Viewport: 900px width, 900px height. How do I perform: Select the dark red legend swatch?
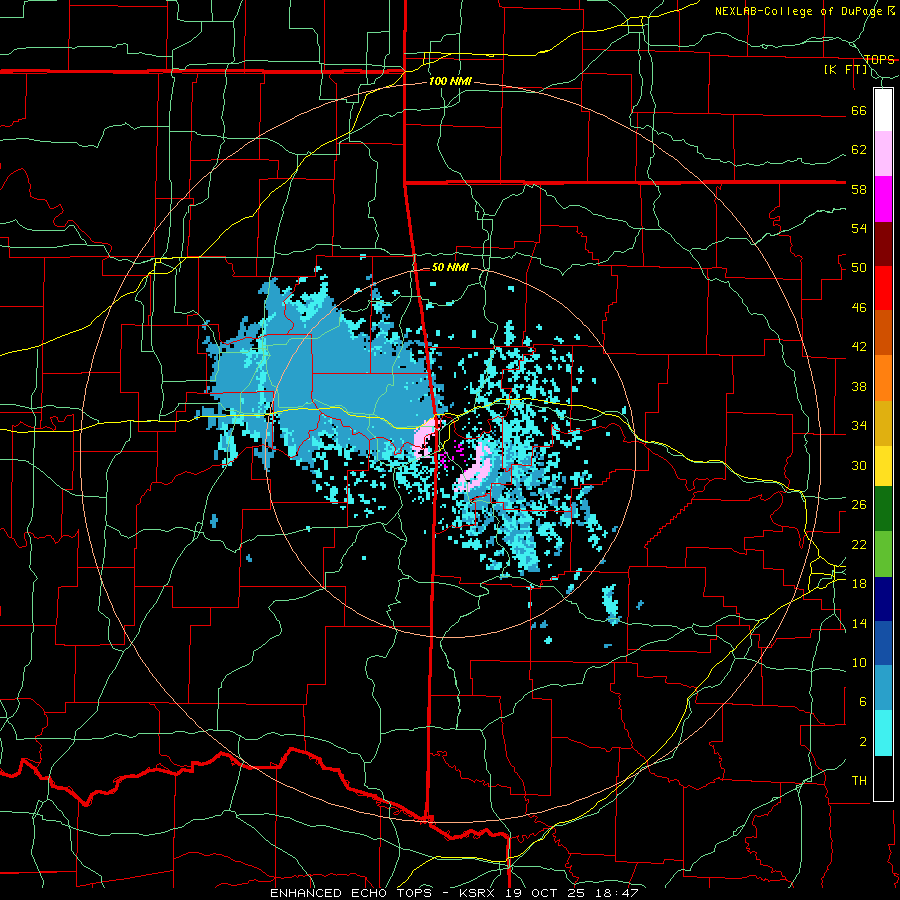(x=883, y=244)
